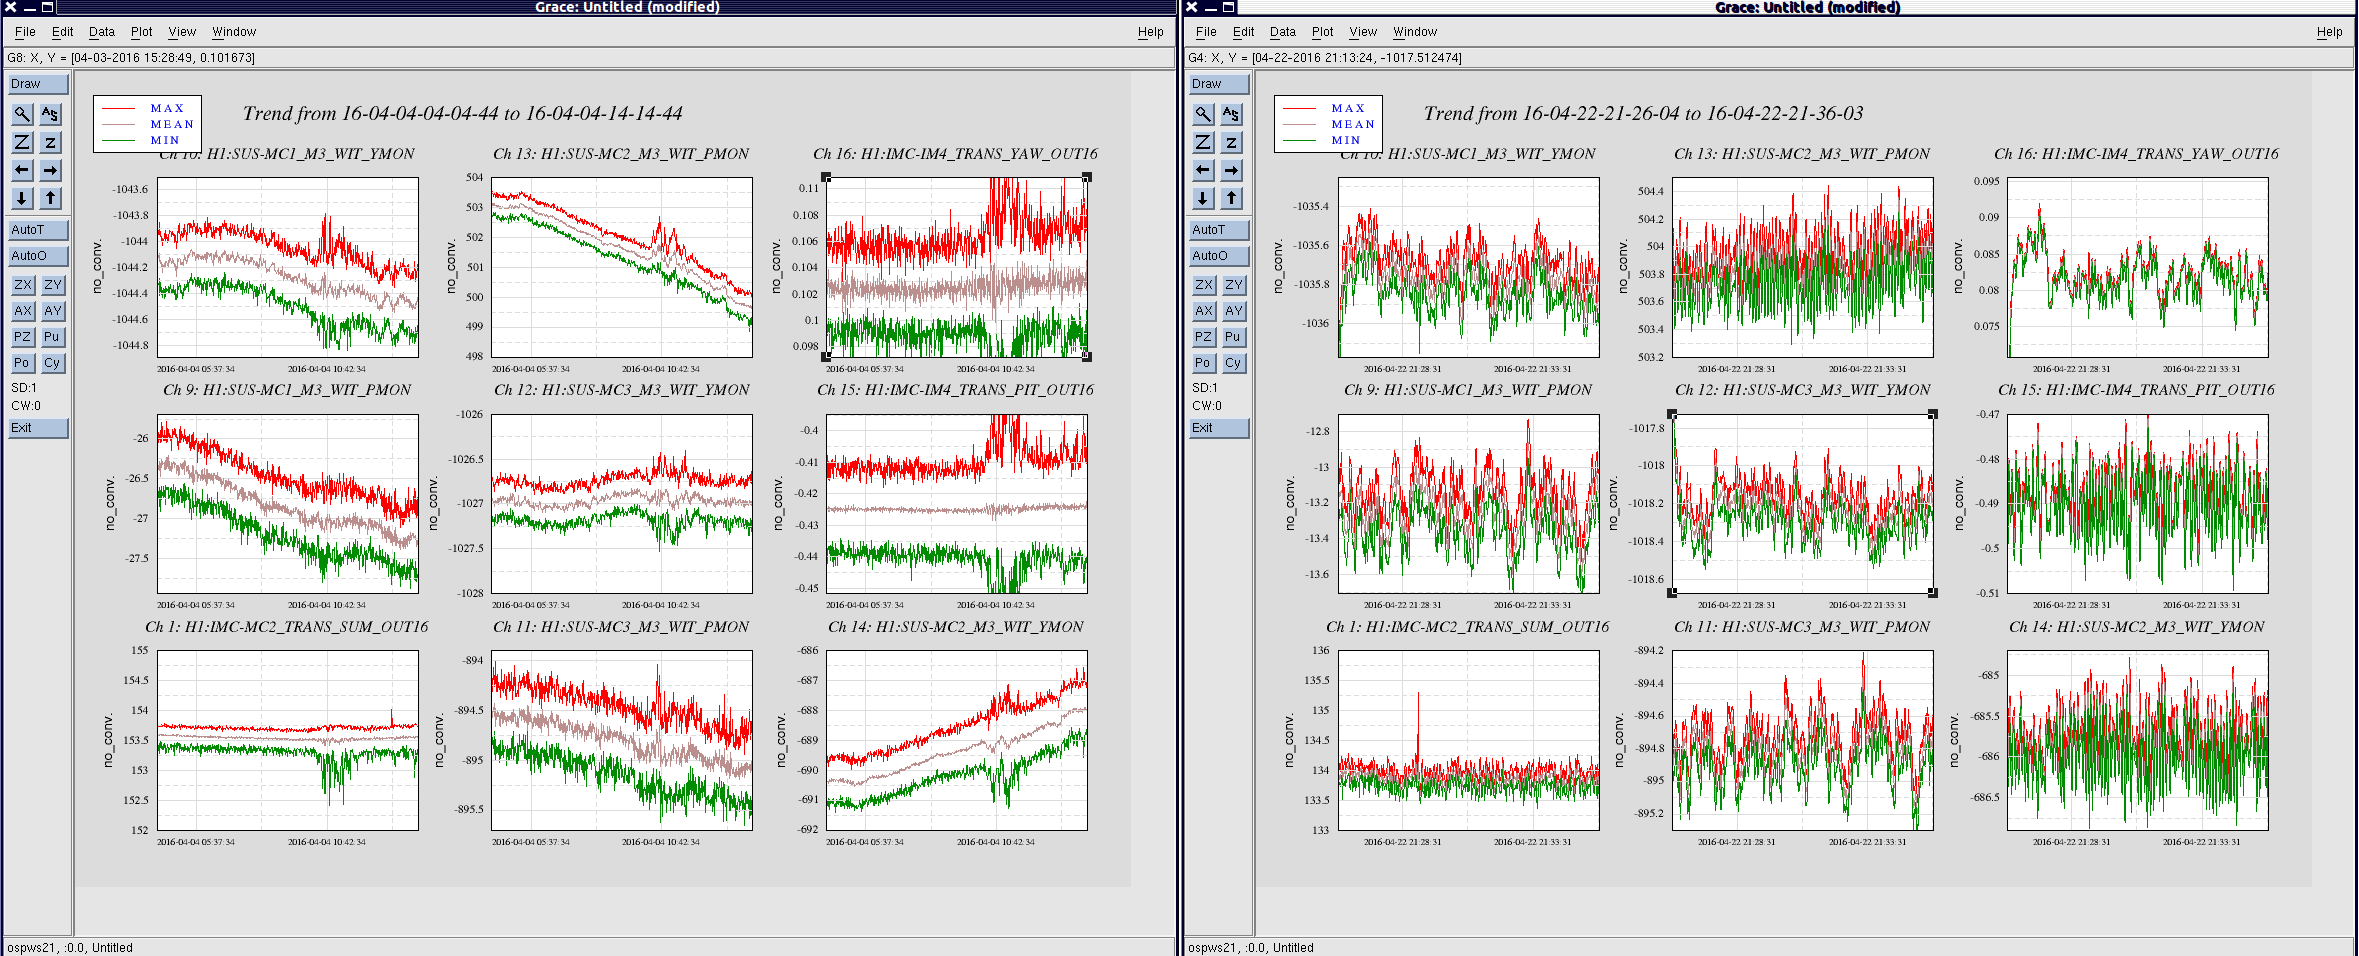
Task: Open Data menu in right Grace window
Action: (1283, 32)
